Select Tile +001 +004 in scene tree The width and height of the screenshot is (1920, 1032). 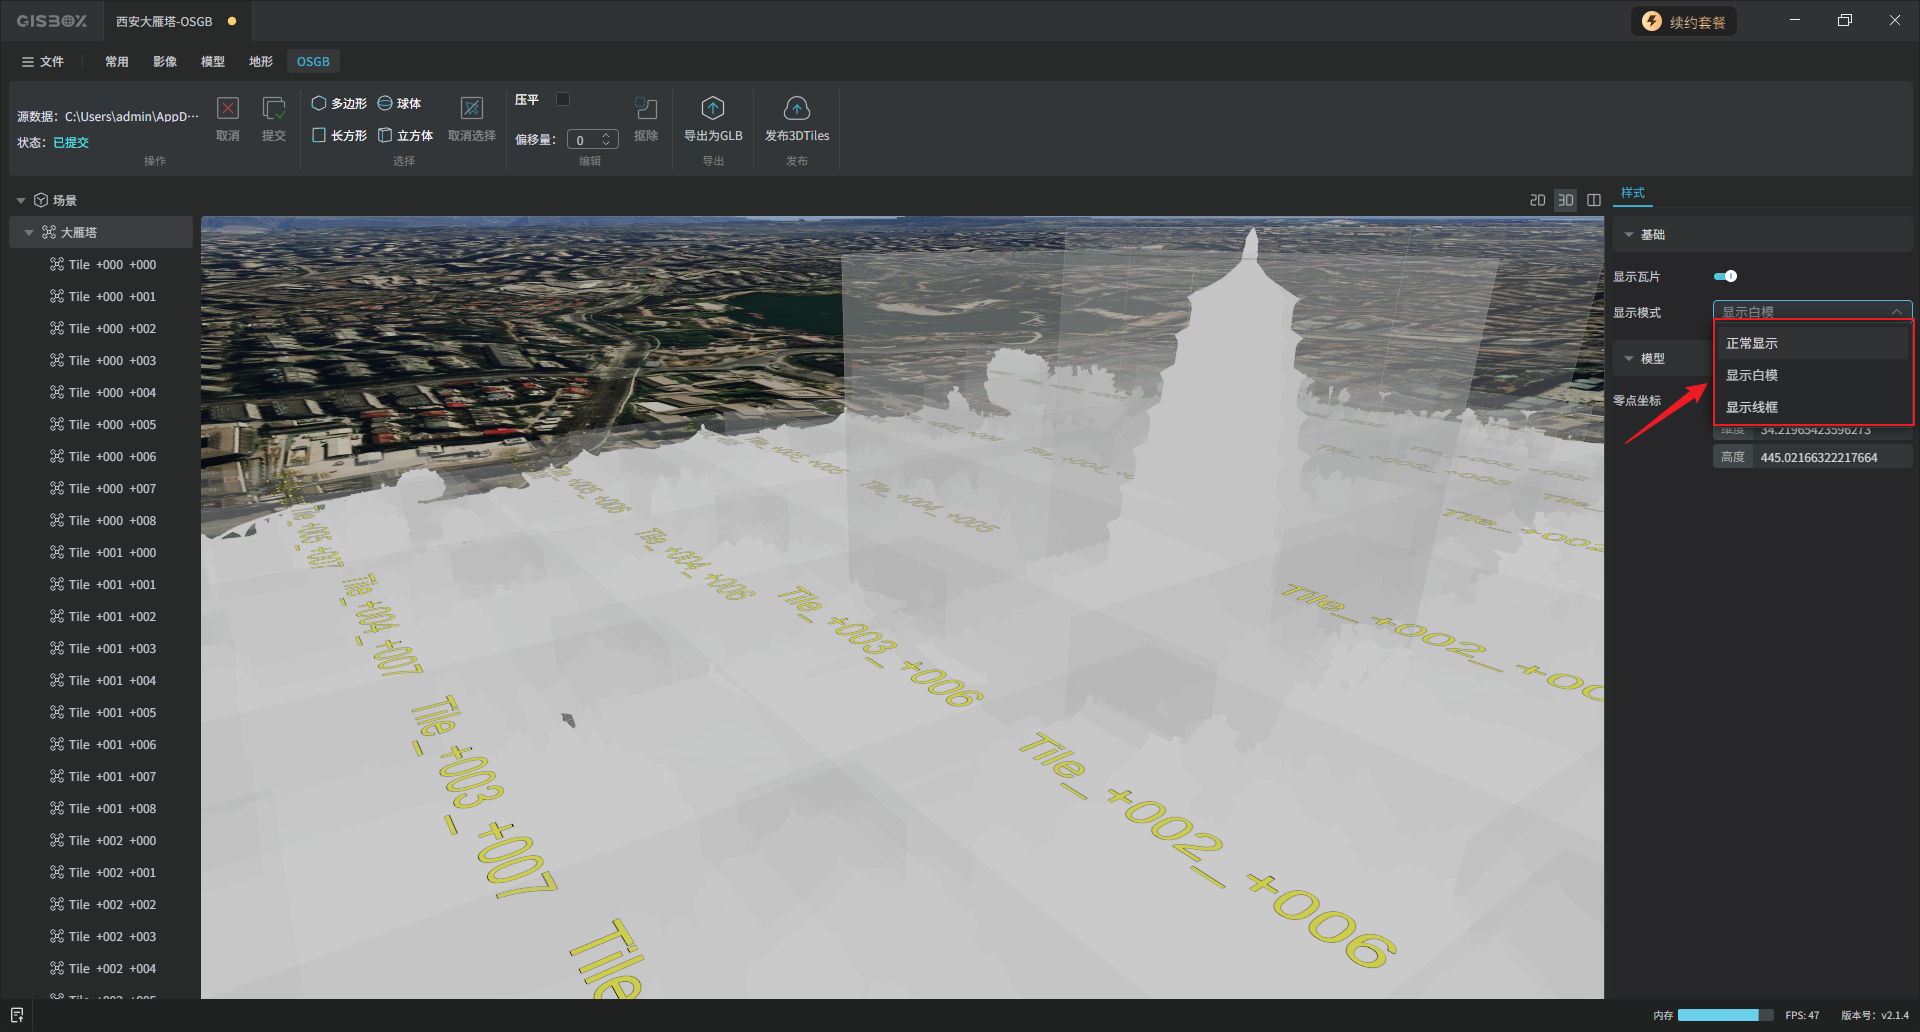(112, 681)
